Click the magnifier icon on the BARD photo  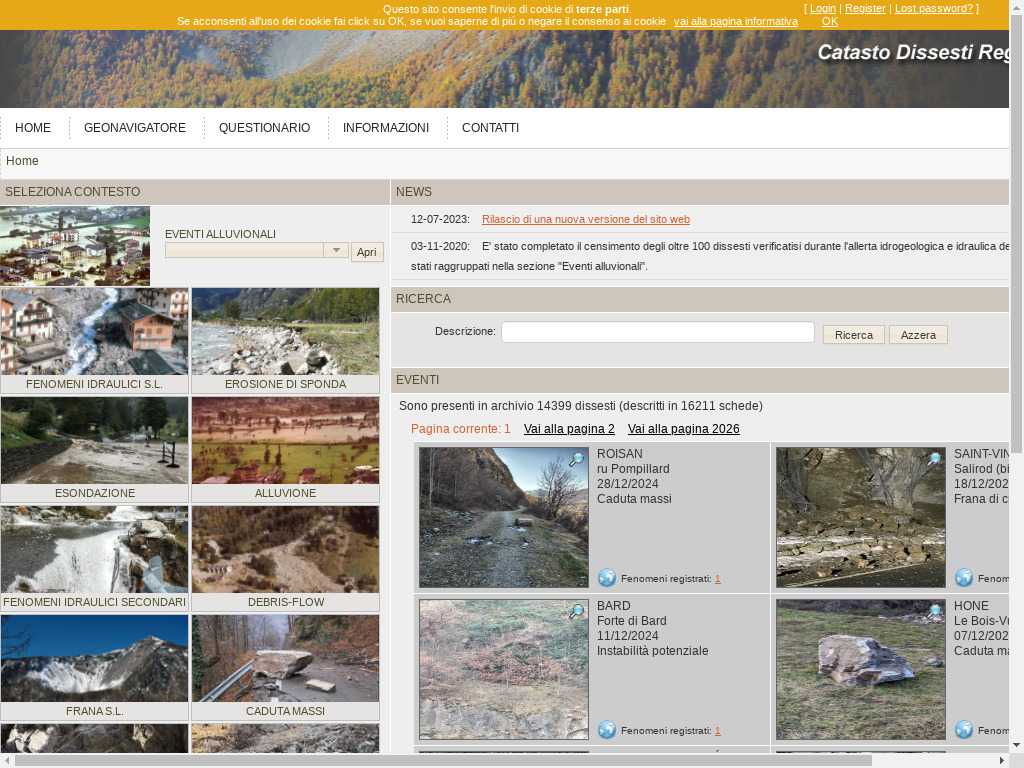(x=576, y=612)
